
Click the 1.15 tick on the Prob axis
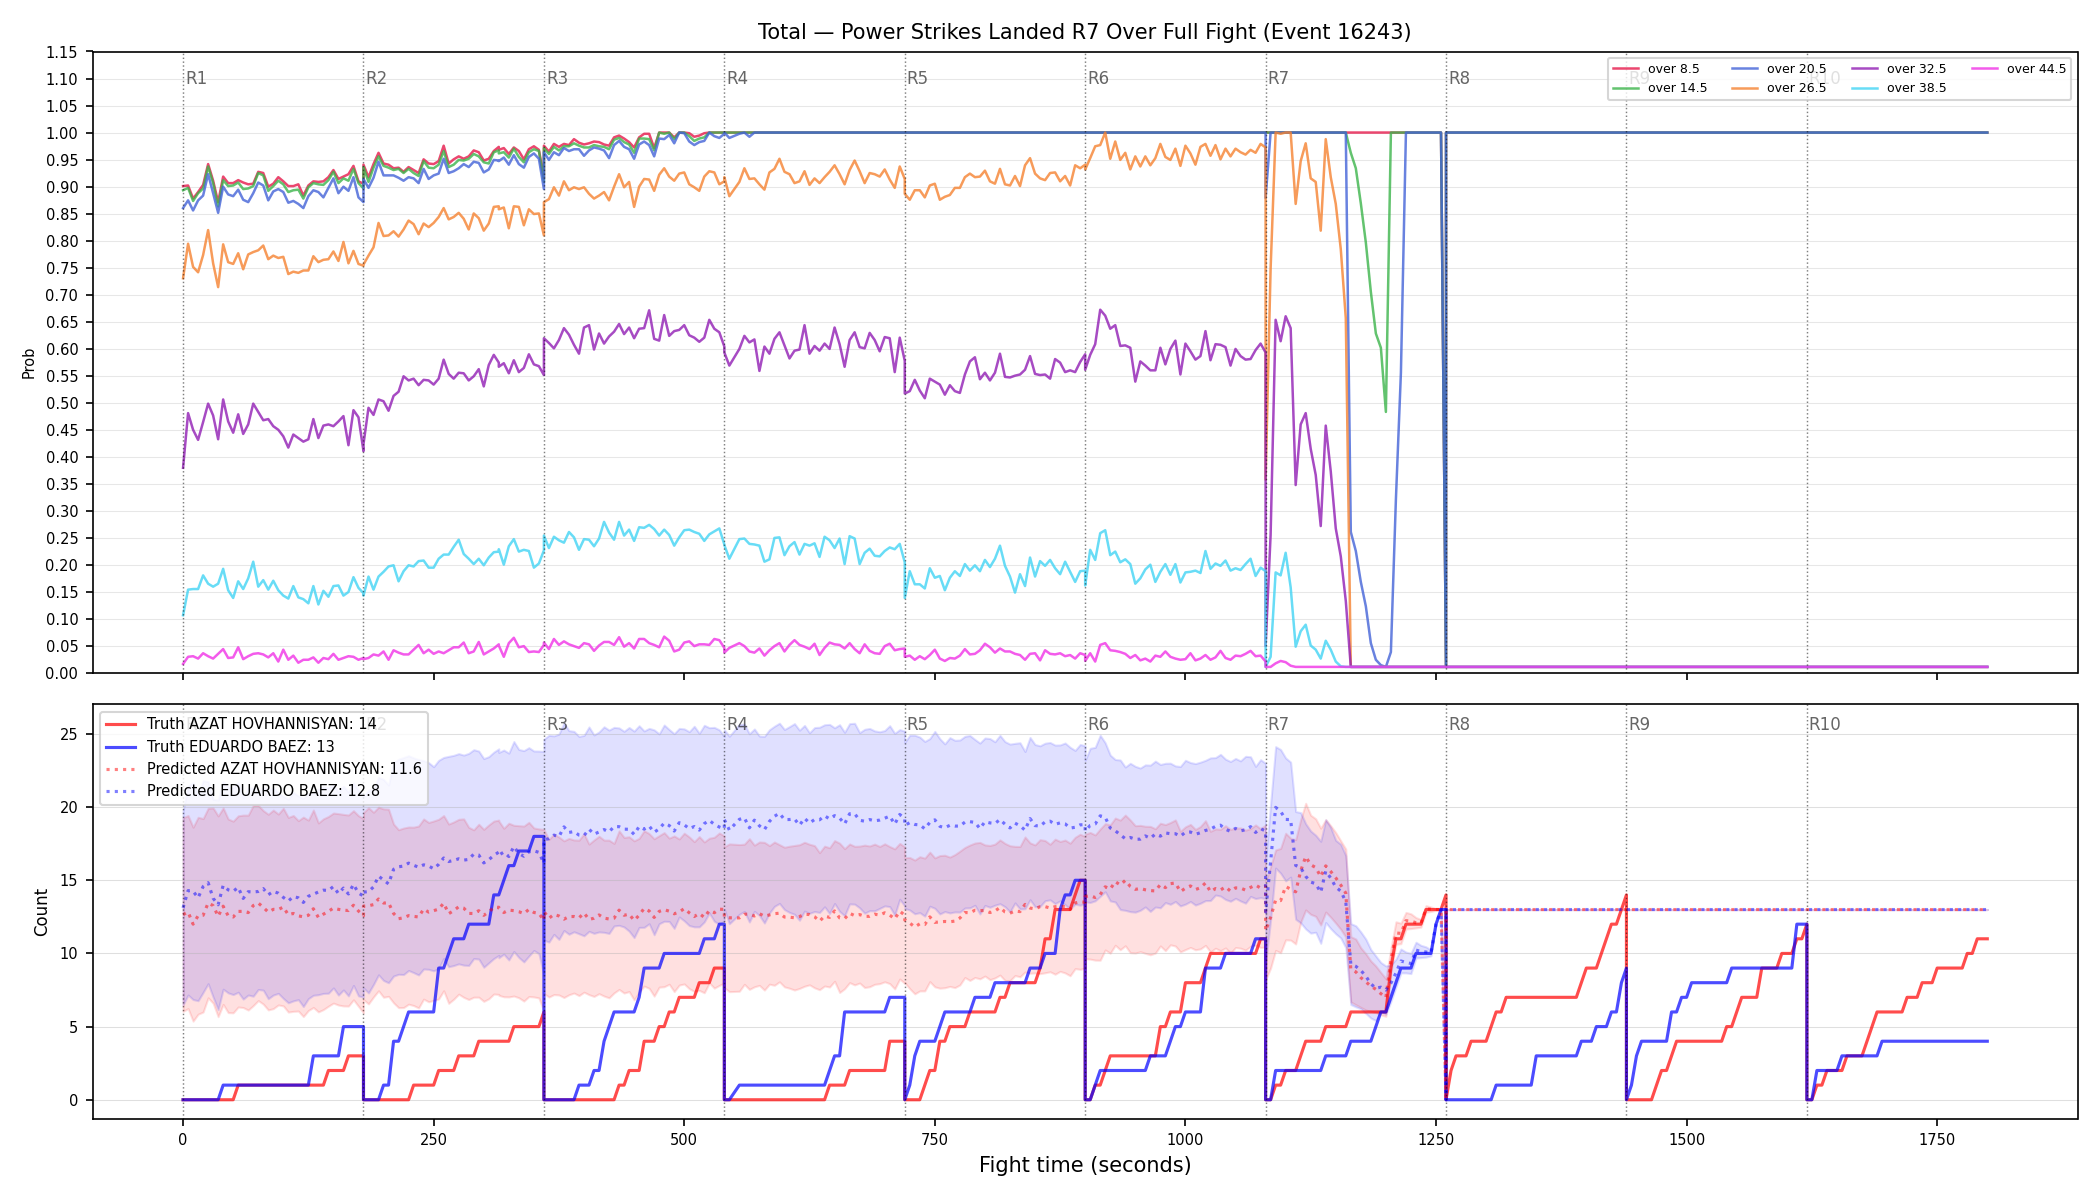click(x=62, y=52)
